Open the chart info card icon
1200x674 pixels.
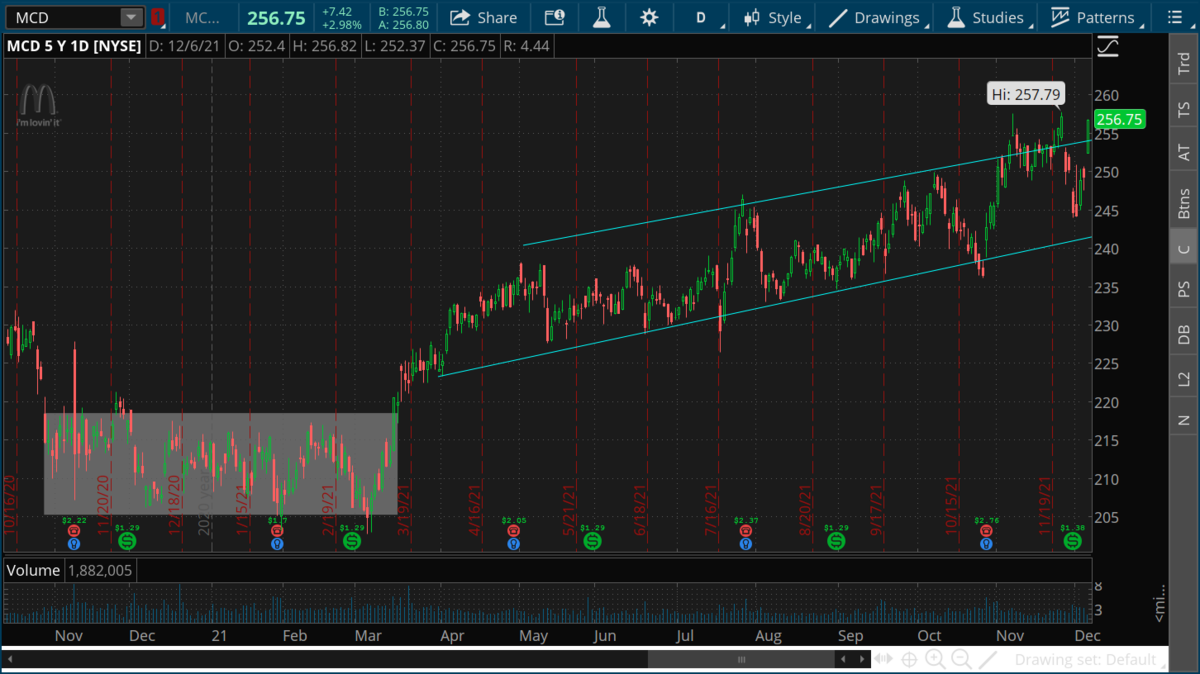[554, 17]
